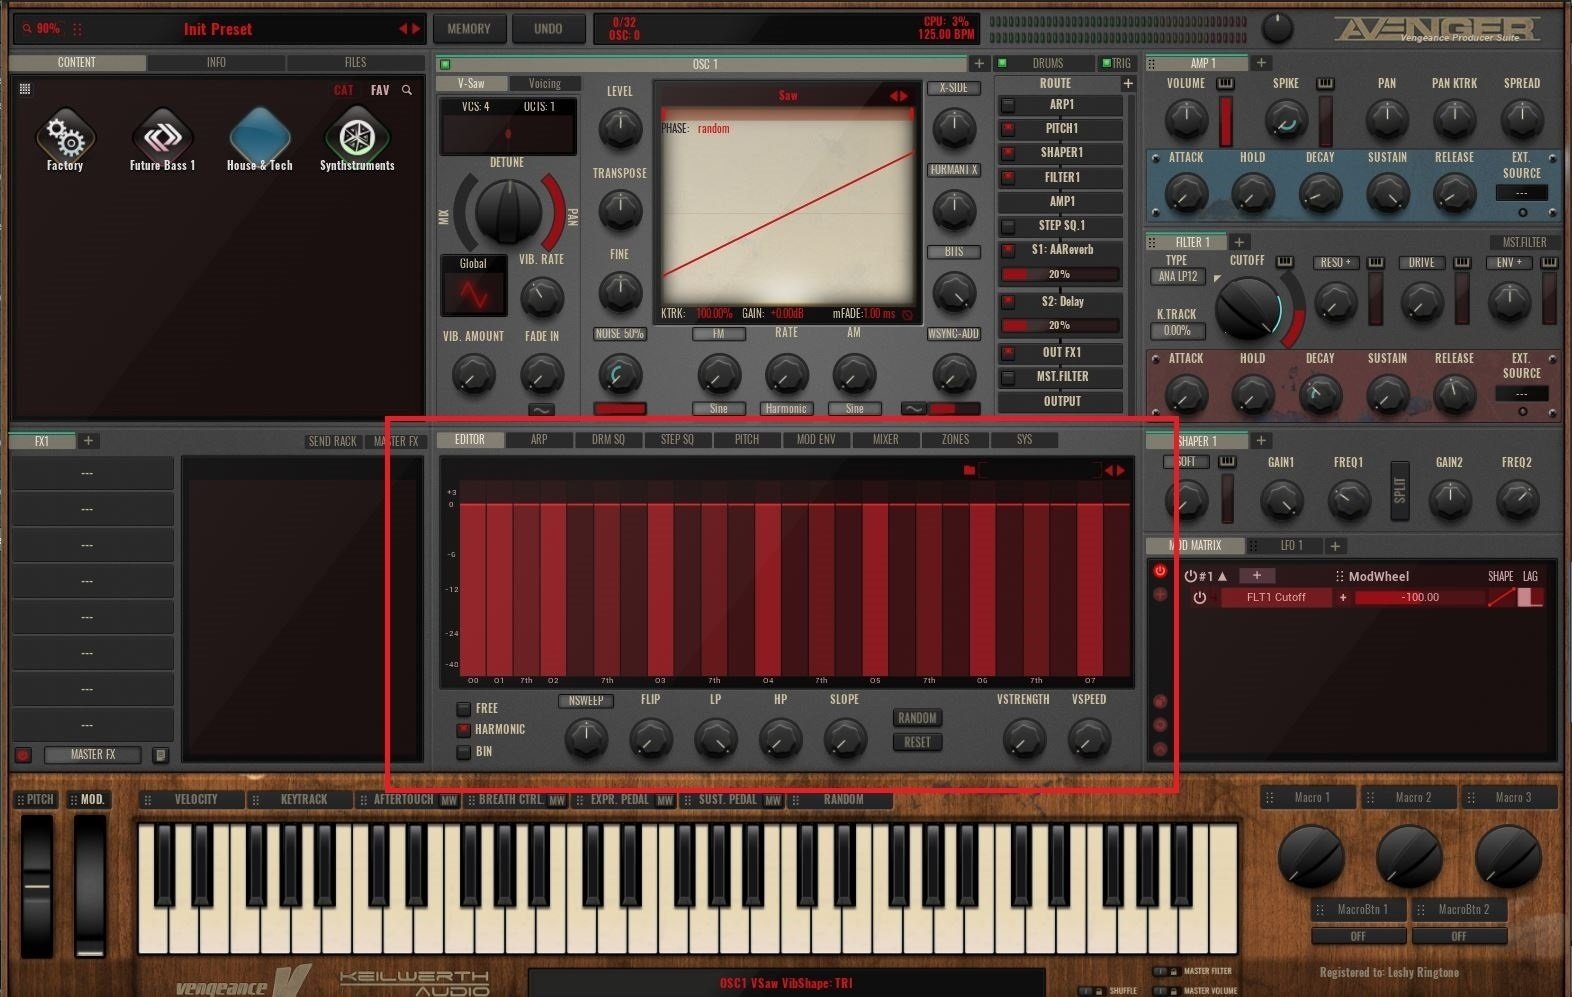Viewport: 1572px width, 997px height.
Task: Switch to the INFO tab
Action: 216,63
